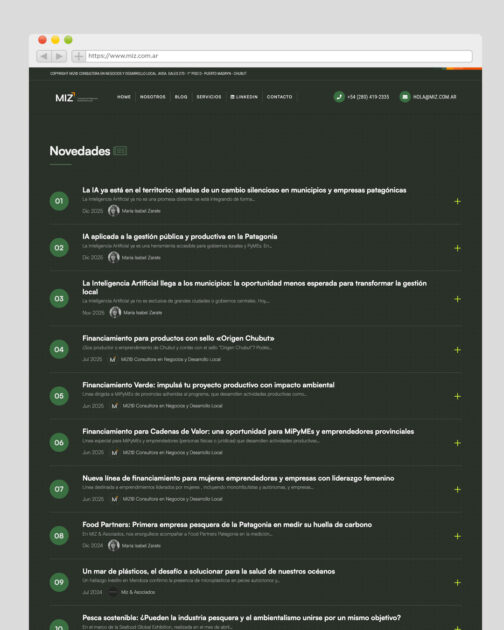Image resolution: width=504 pixels, height=630 pixels.
Task: Open the LinkedIn navigation link
Action: tap(244, 97)
